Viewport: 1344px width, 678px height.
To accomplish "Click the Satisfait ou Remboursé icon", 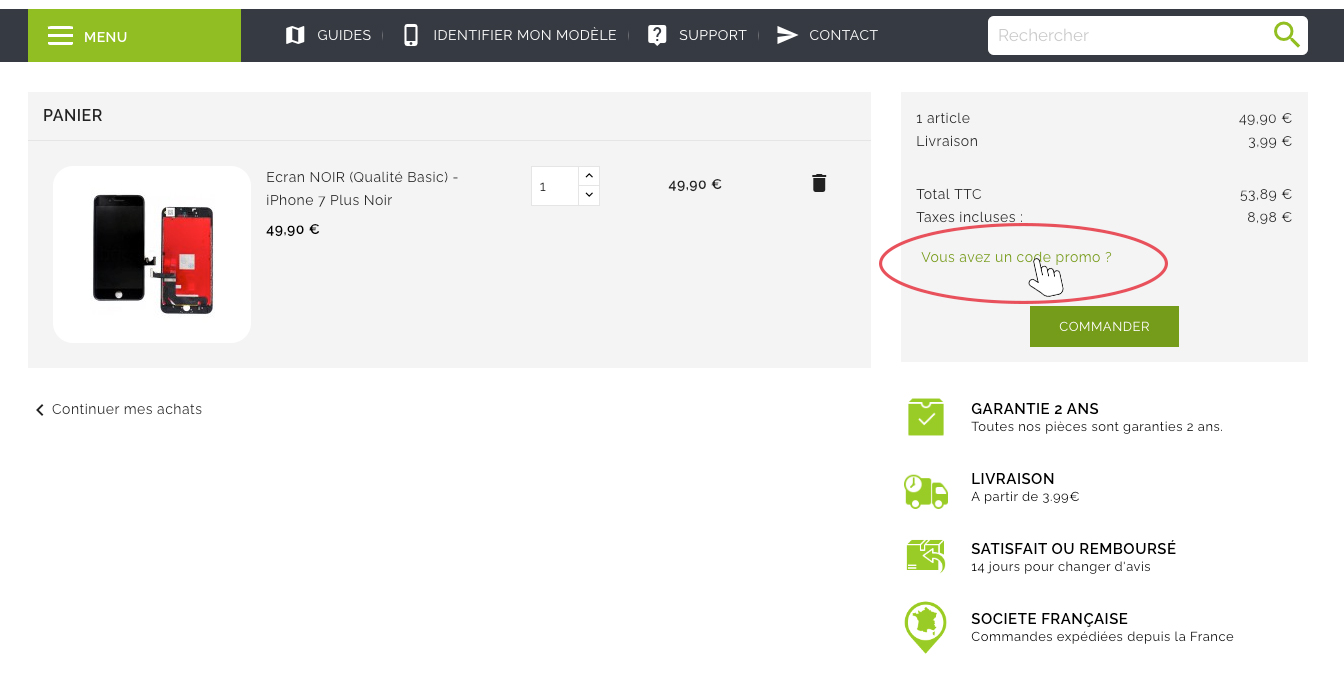I will pos(926,556).
